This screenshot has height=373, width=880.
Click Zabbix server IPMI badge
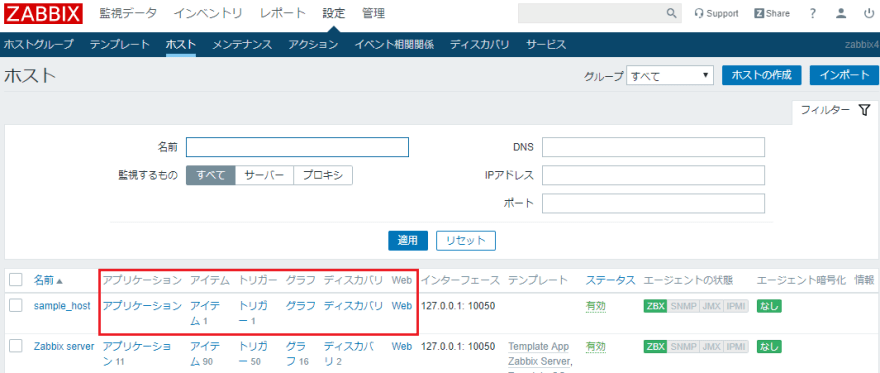736,347
